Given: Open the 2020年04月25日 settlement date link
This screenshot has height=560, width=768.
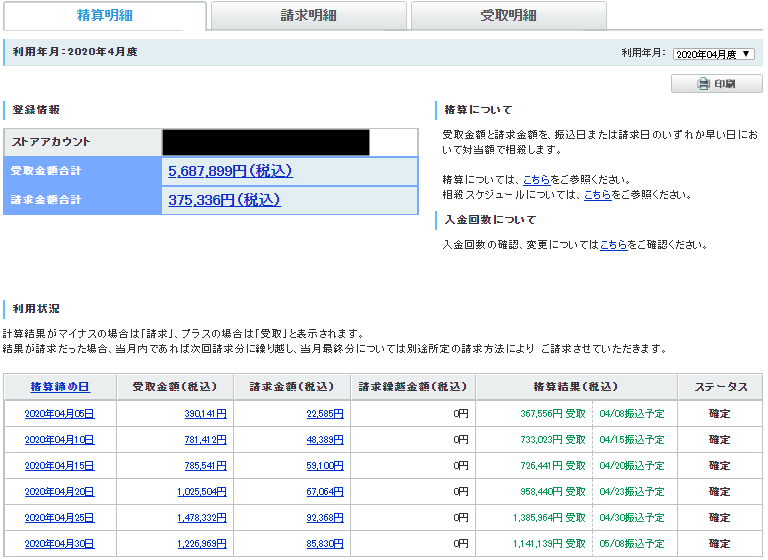Looking at the screenshot, I should [x=60, y=518].
